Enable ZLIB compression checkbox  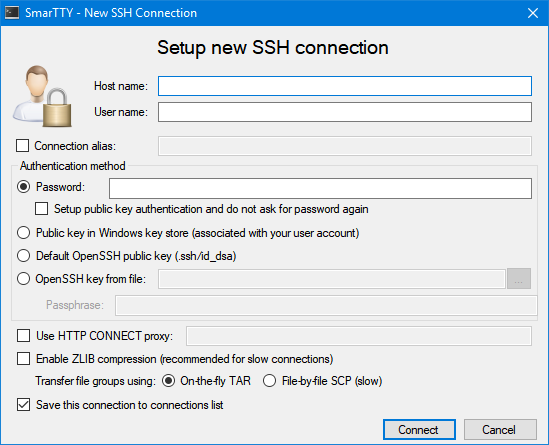23,359
